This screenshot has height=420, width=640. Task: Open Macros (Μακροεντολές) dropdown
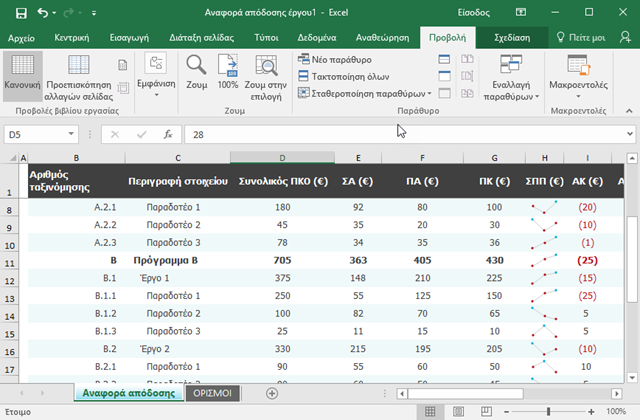tap(578, 77)
